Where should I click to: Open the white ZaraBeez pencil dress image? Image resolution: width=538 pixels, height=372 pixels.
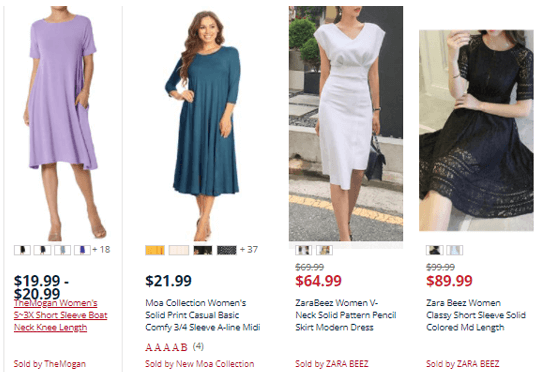346,124
